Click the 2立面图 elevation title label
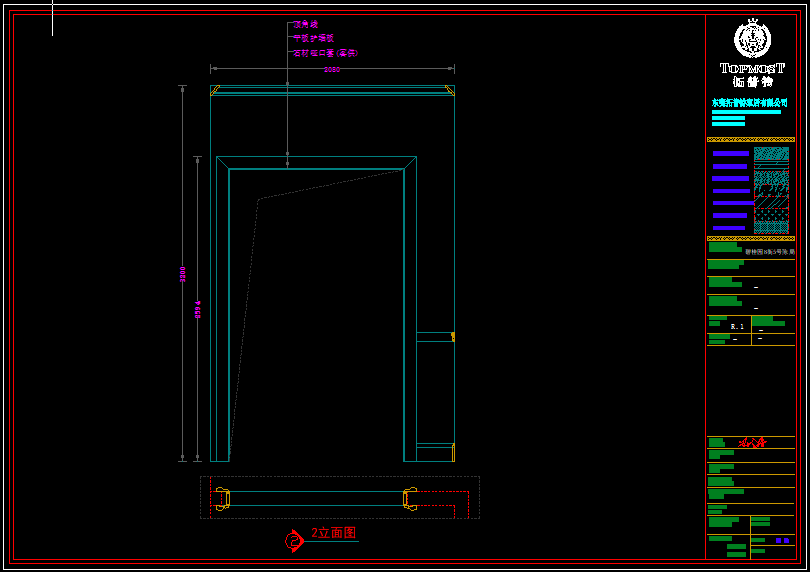Viewport: 810px width, 572px height. (334, 534)
